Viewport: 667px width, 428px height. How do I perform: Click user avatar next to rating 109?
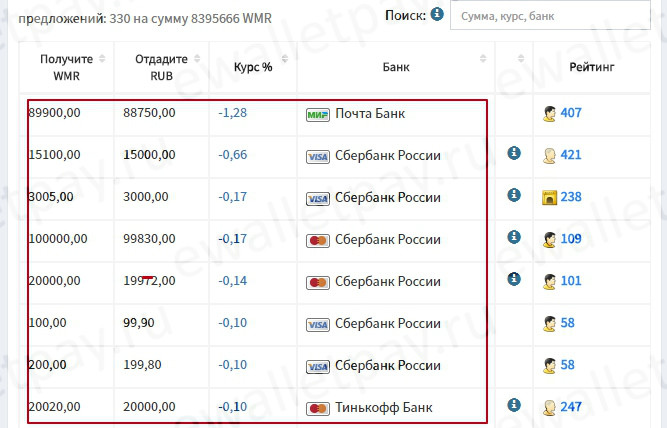549,240
